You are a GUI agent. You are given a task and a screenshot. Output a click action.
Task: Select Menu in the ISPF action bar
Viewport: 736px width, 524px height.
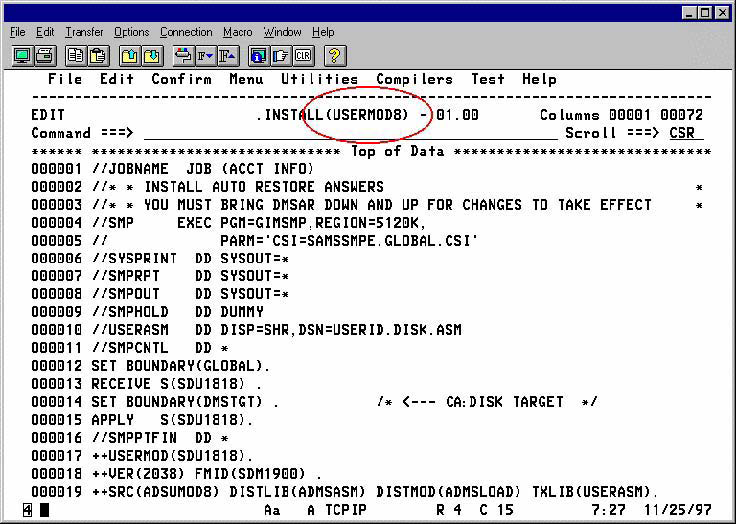(x=246, y=79)
